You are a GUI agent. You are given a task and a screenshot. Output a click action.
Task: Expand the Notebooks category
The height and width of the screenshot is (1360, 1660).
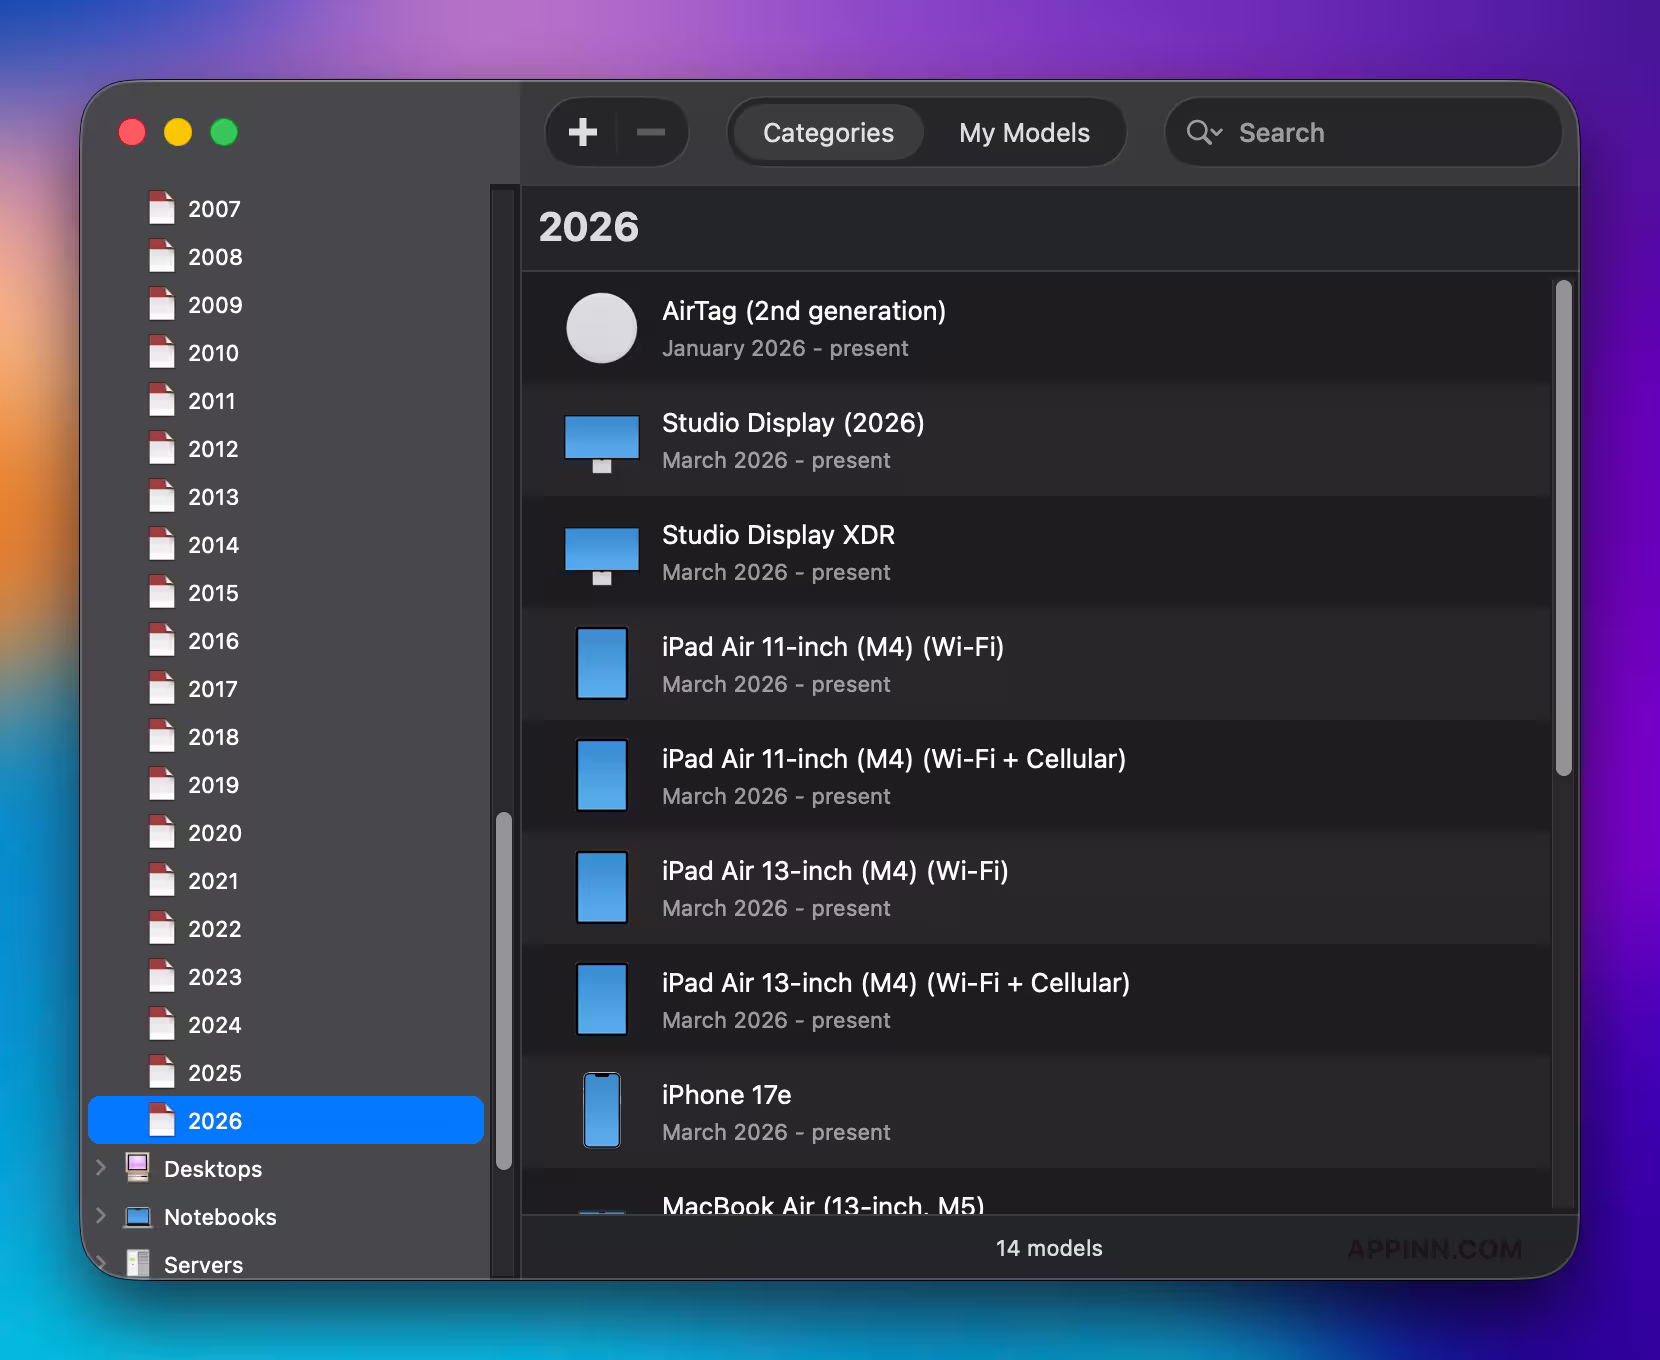click(101, 1216)
